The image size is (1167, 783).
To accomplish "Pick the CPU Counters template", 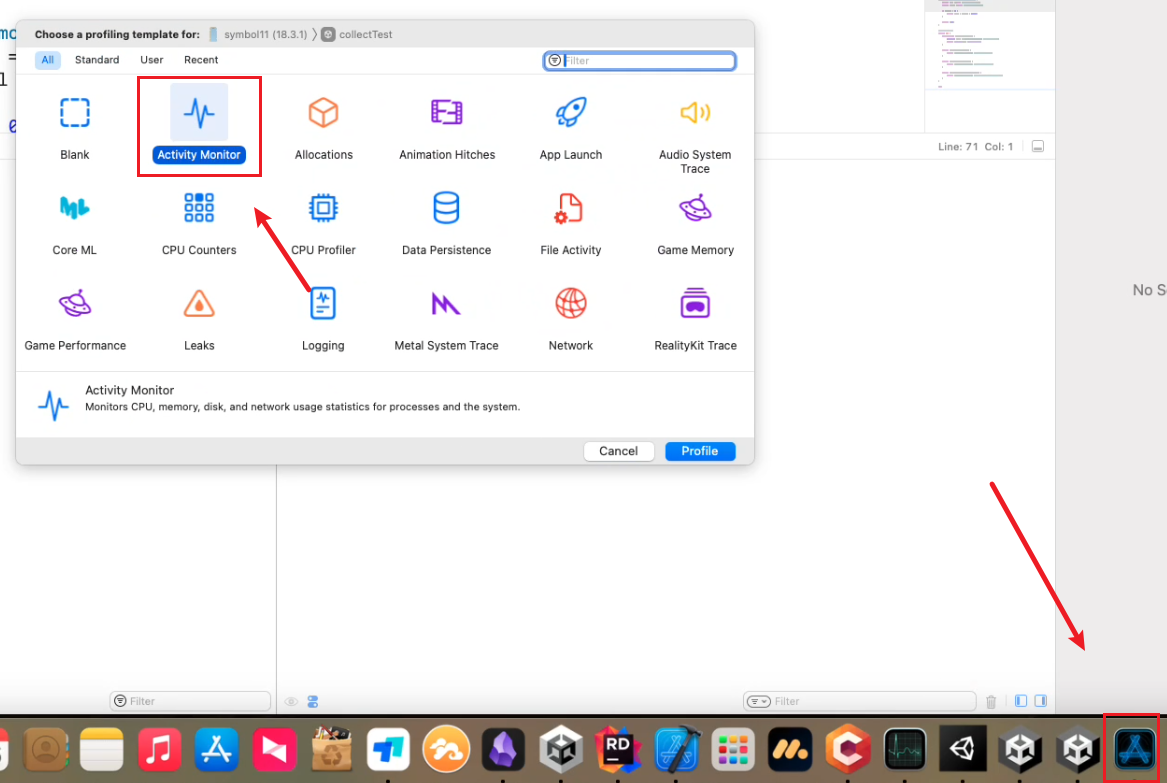I will click(x=199, y=222).
